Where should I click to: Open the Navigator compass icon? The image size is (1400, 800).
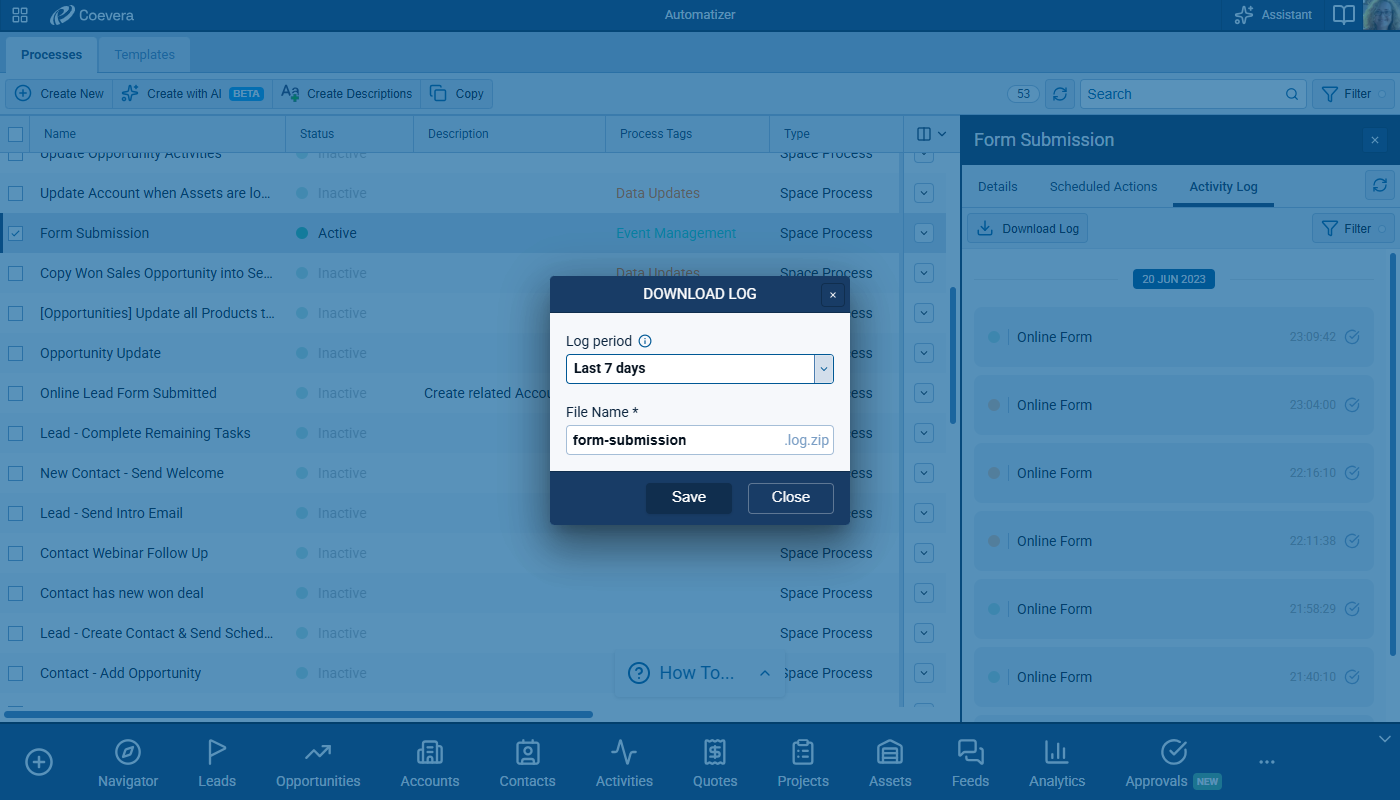128,752
